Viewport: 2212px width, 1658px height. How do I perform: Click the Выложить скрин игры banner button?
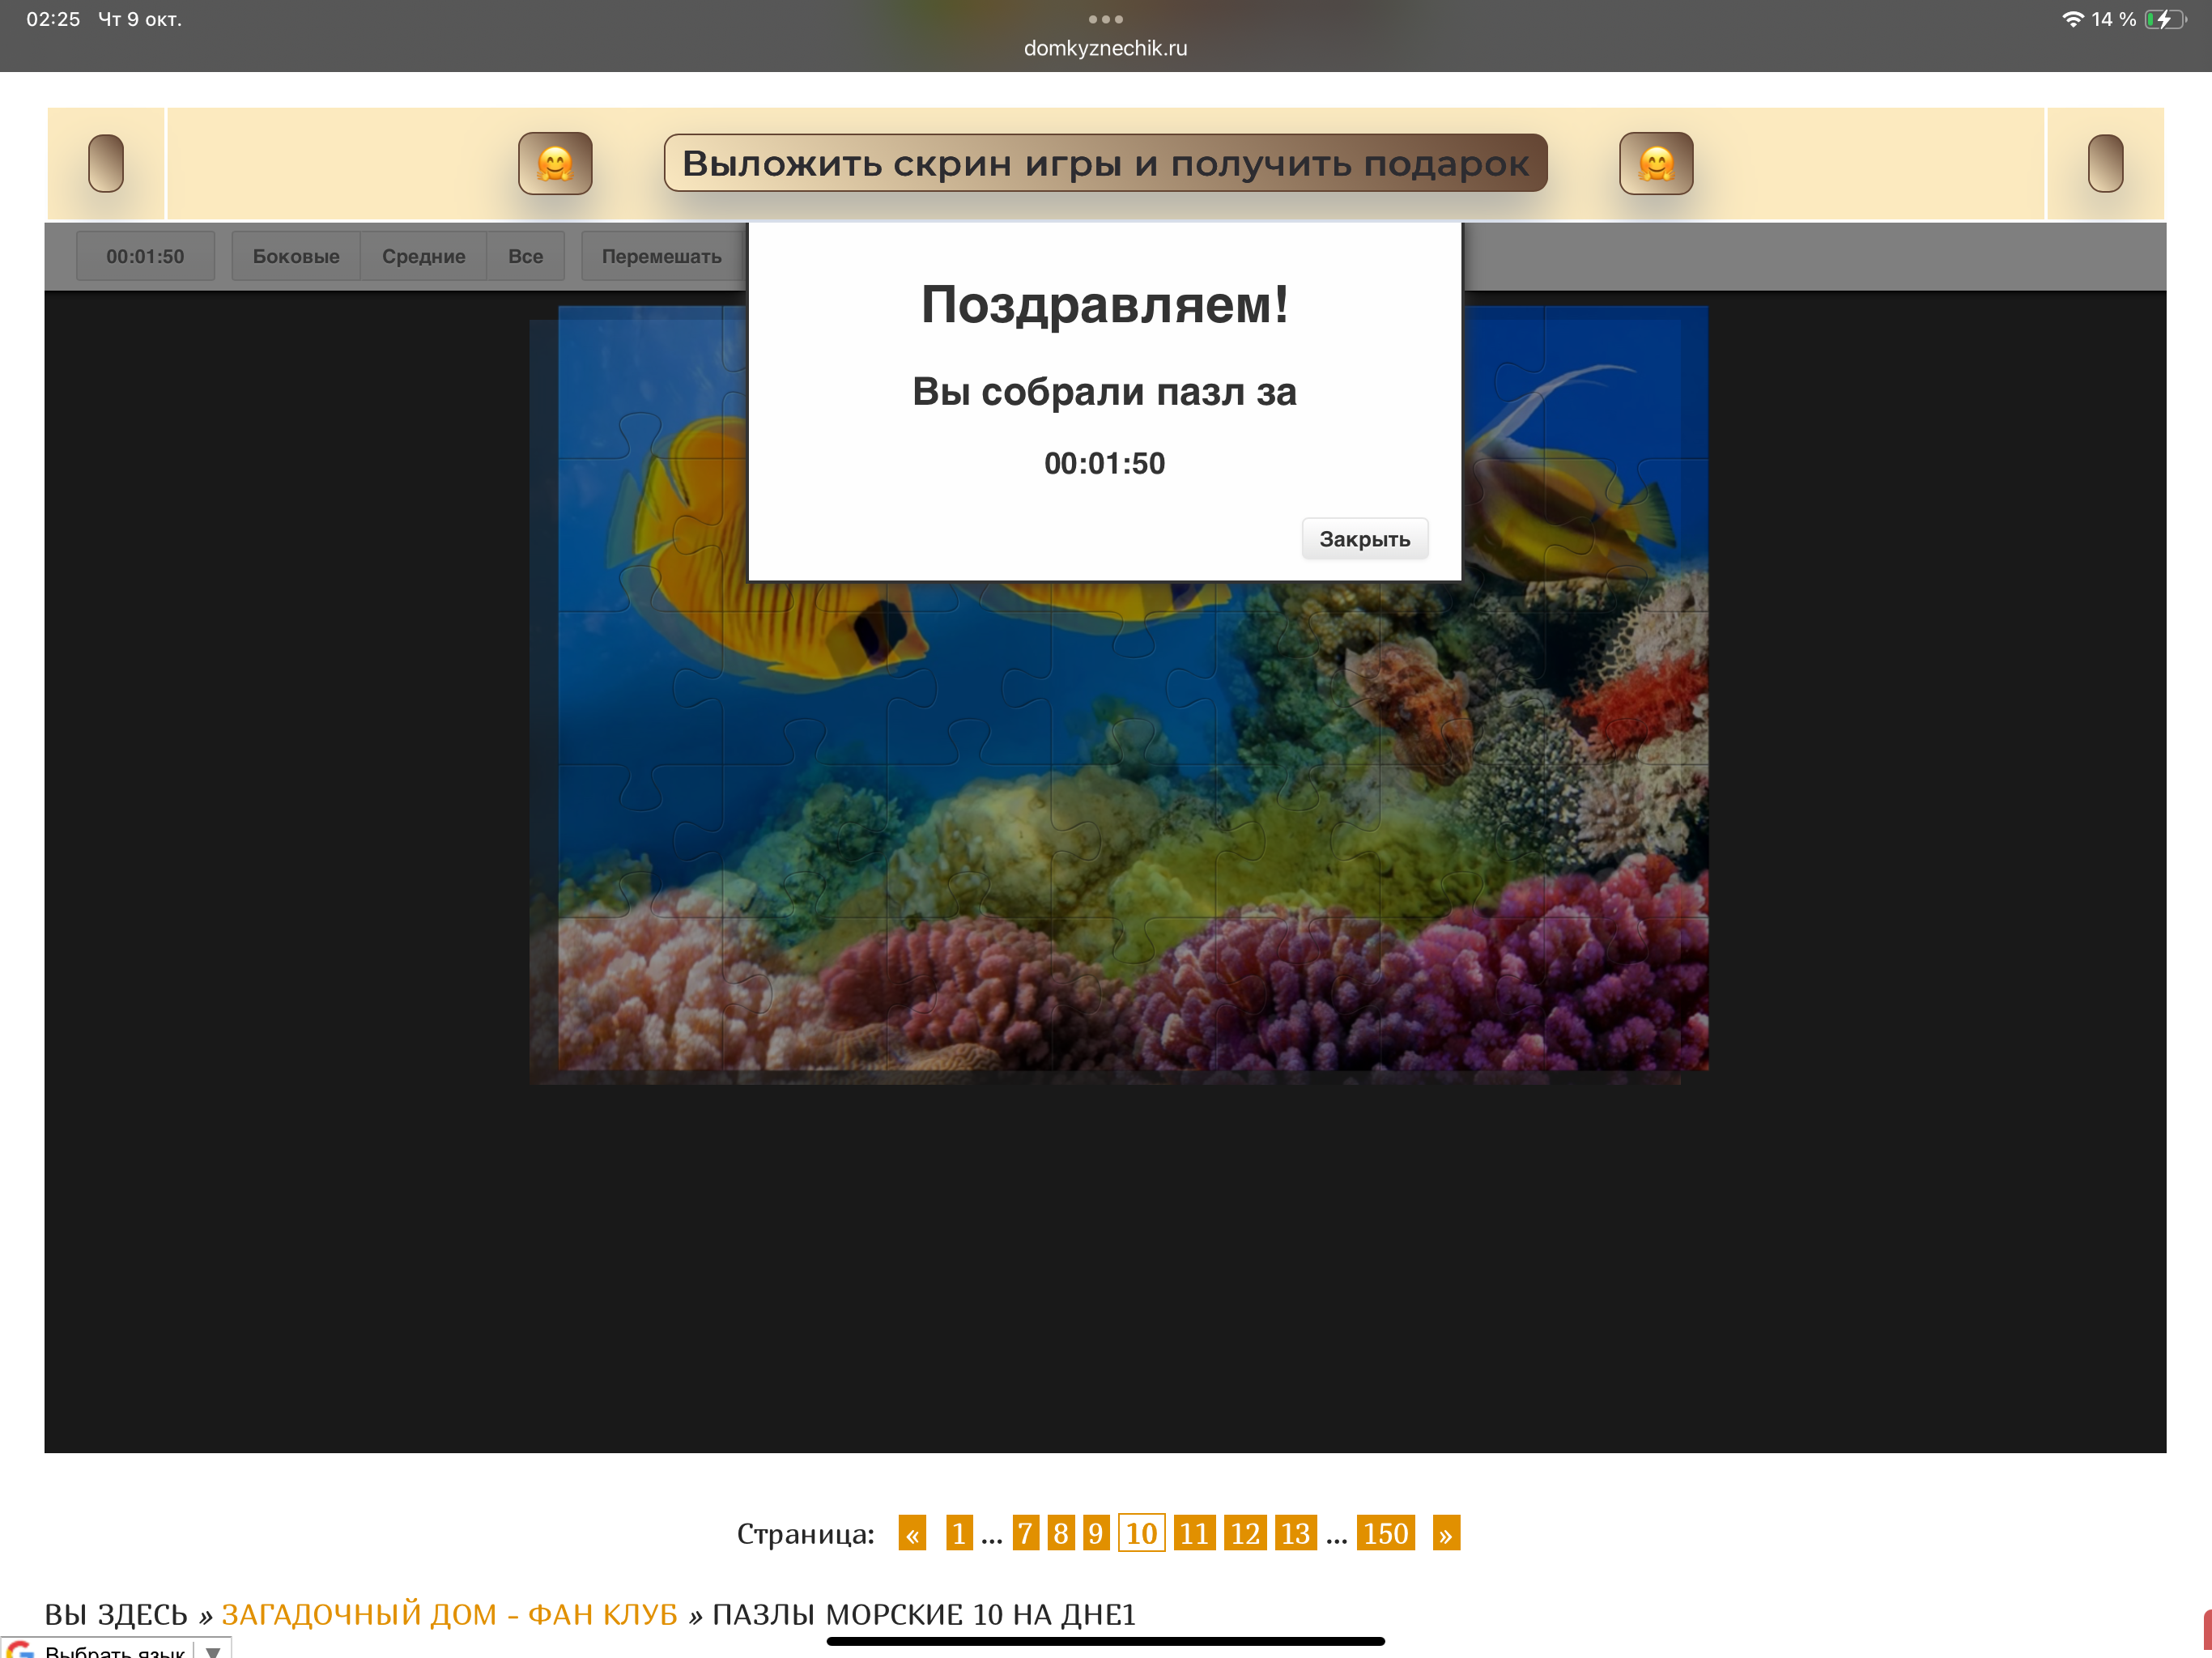click(1105, 163)
